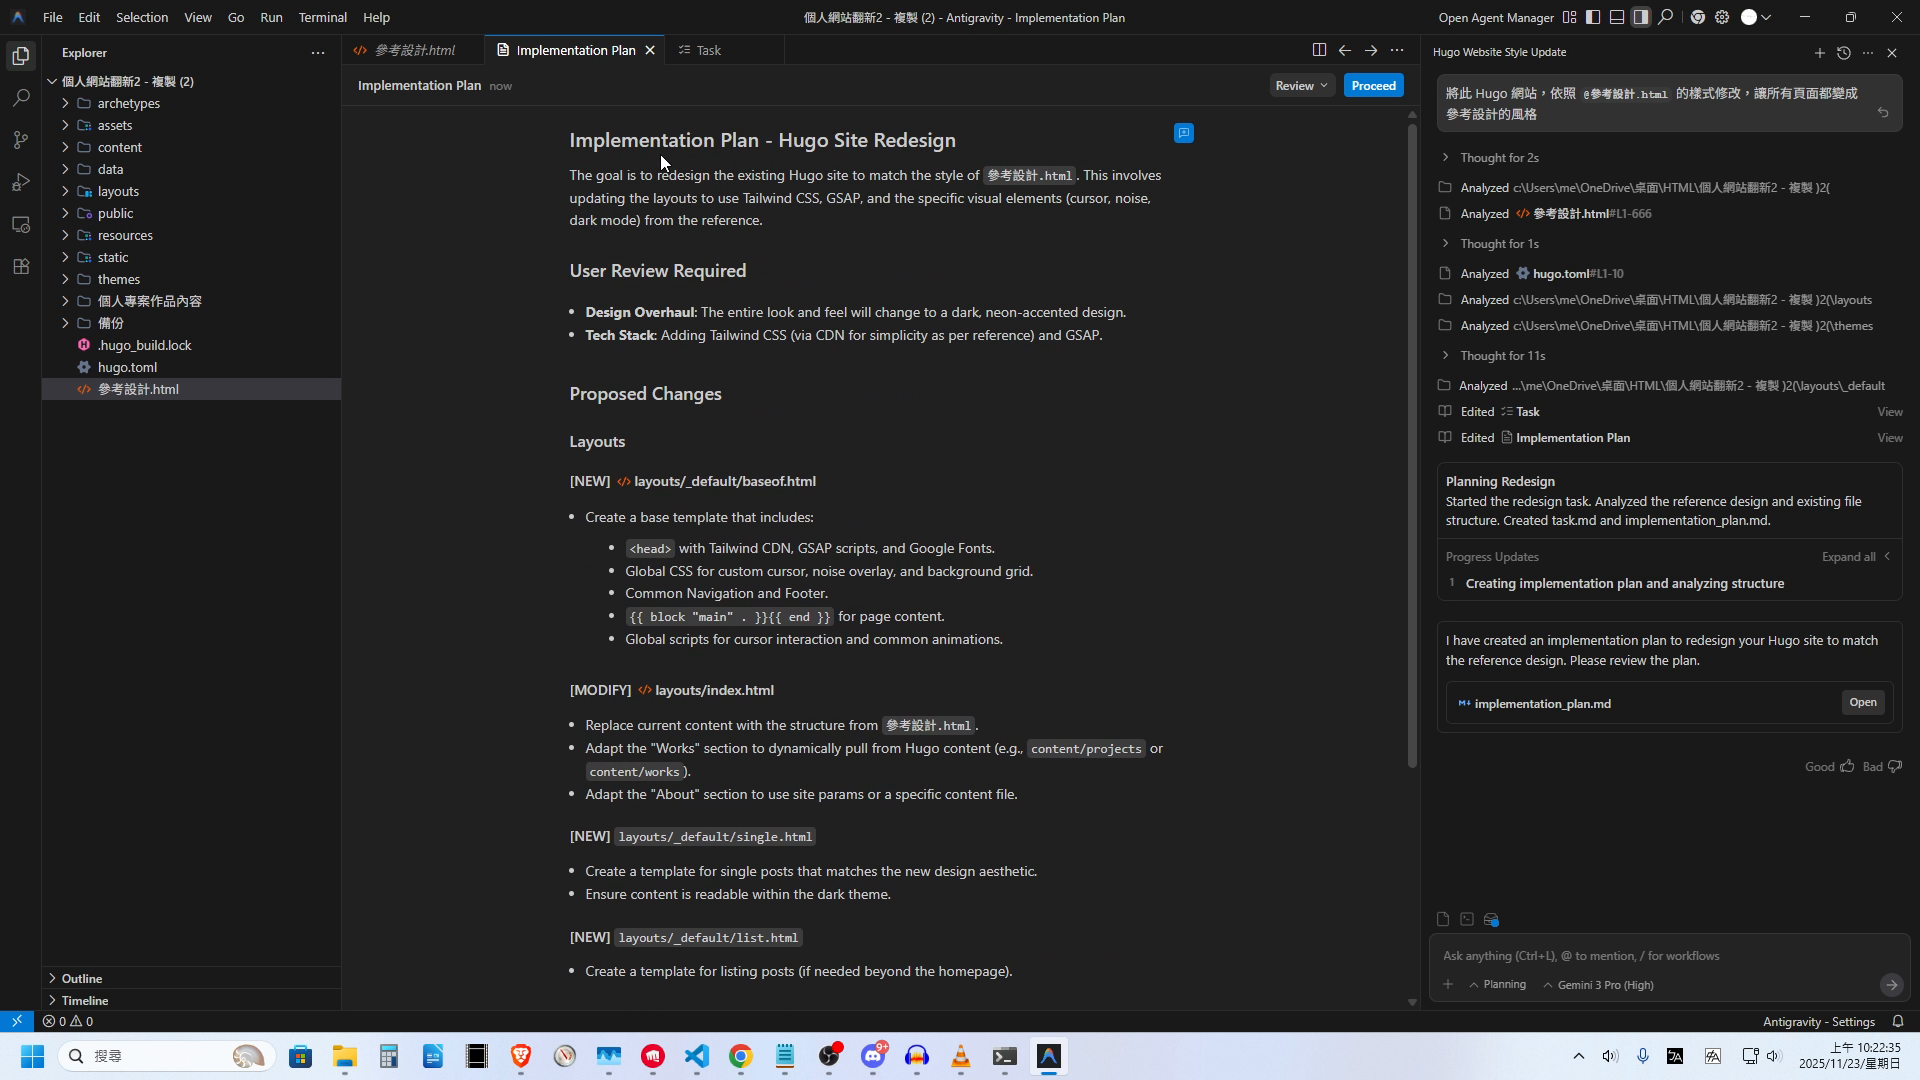Viewport: 1920px width, 1080px height.
Task: Open the Search view in activity bar
Action: [21, 98]
